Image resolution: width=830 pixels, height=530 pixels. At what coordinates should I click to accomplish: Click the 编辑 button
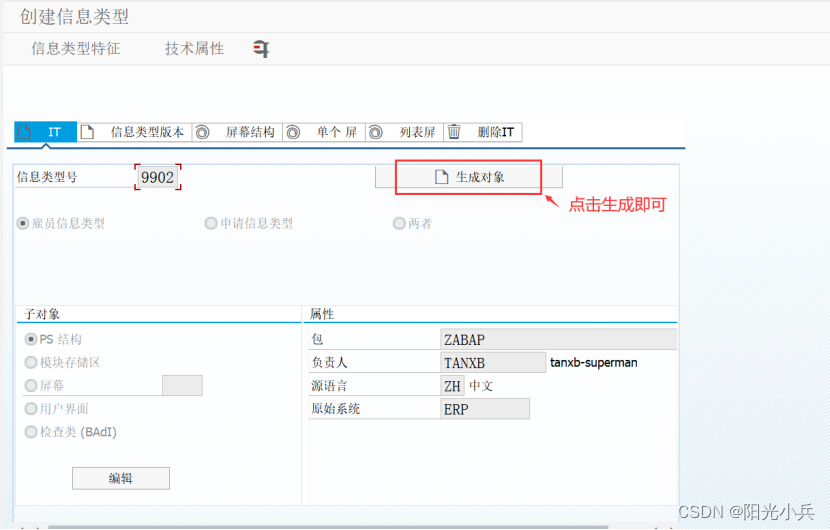[x=121, y=478]
